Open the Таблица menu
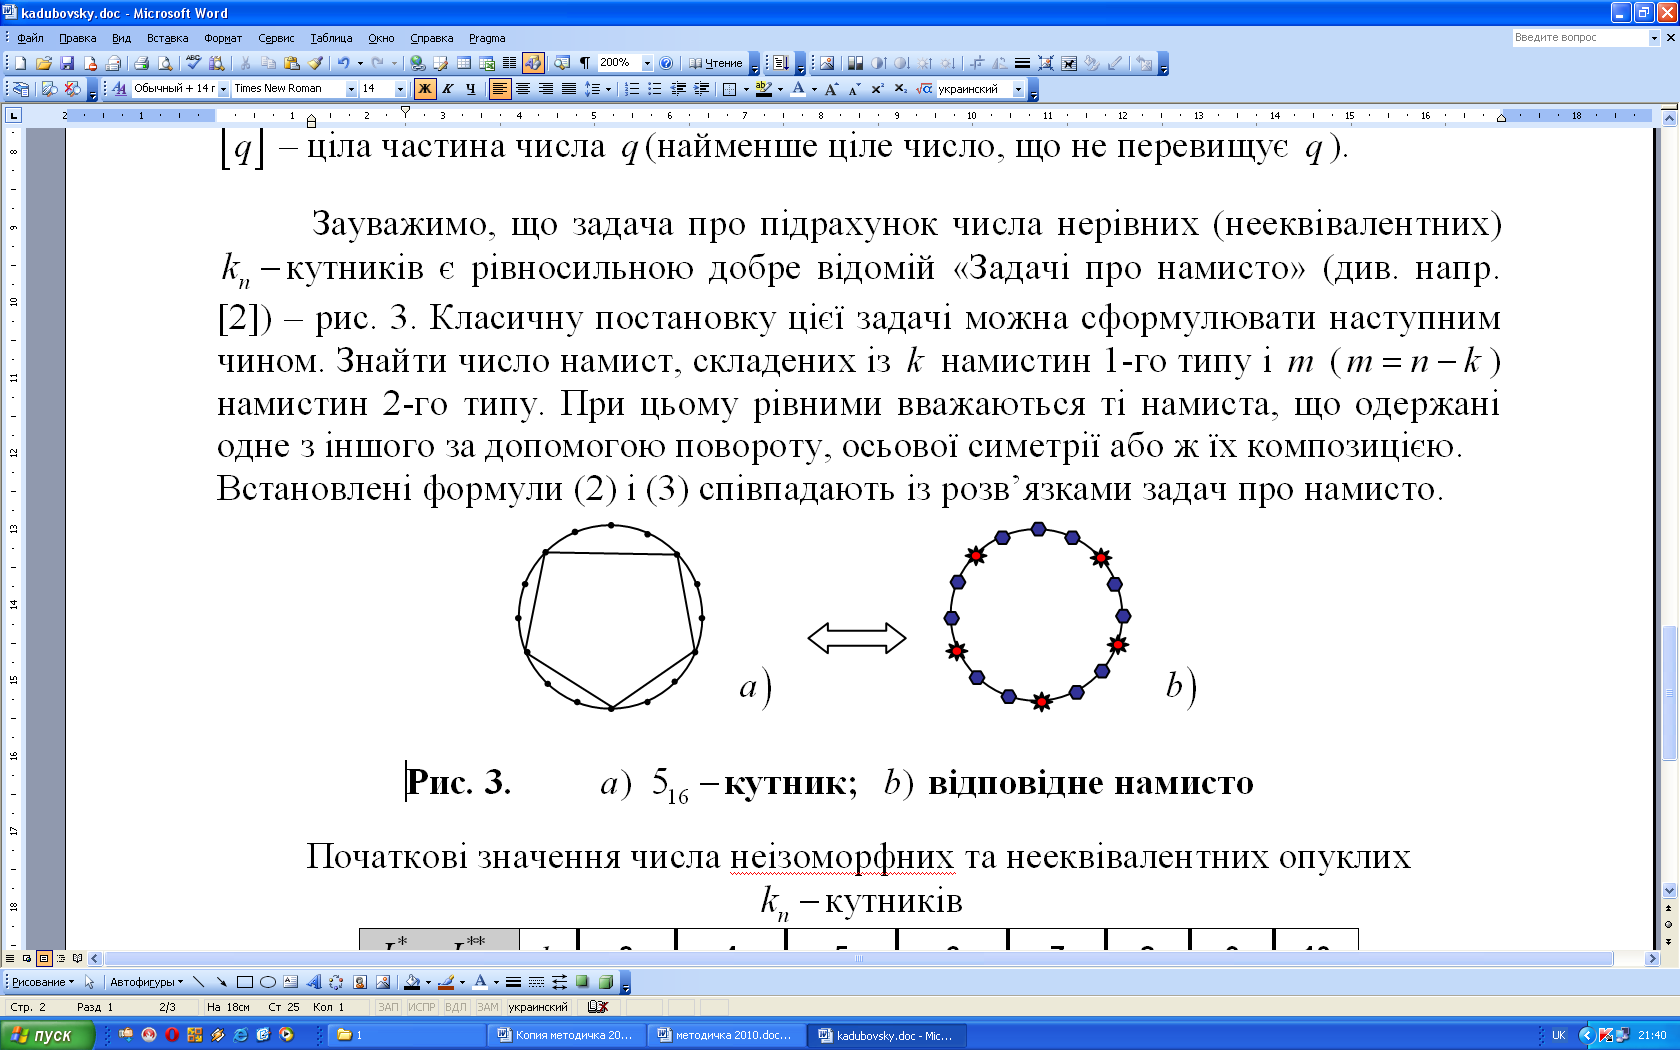This screenshot has height=1050, width=1680. tap(331, 38)
